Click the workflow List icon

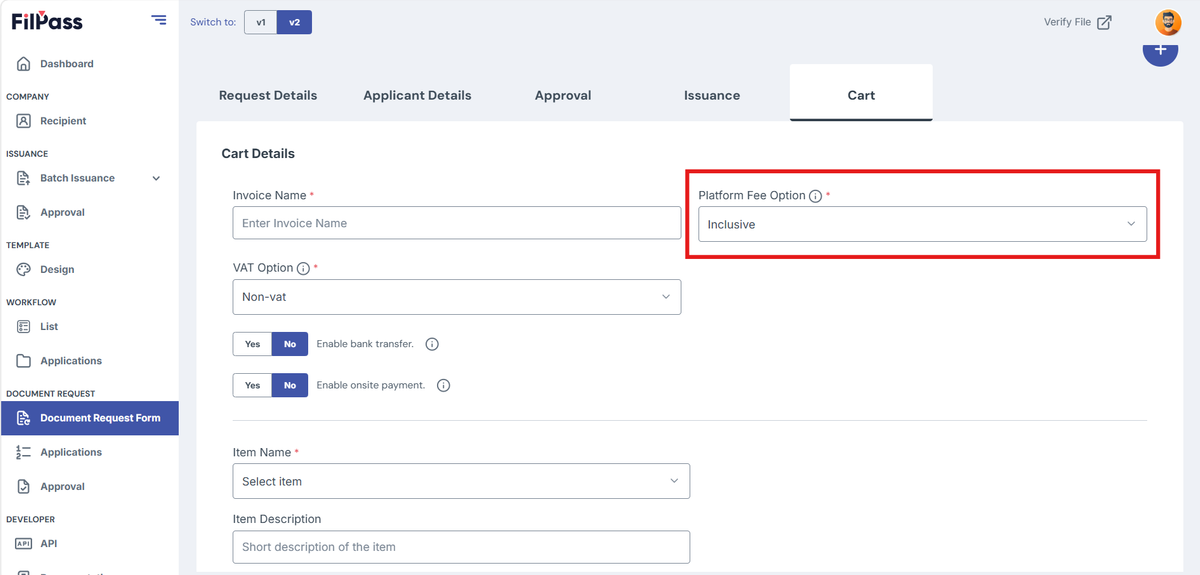(24, 326)
